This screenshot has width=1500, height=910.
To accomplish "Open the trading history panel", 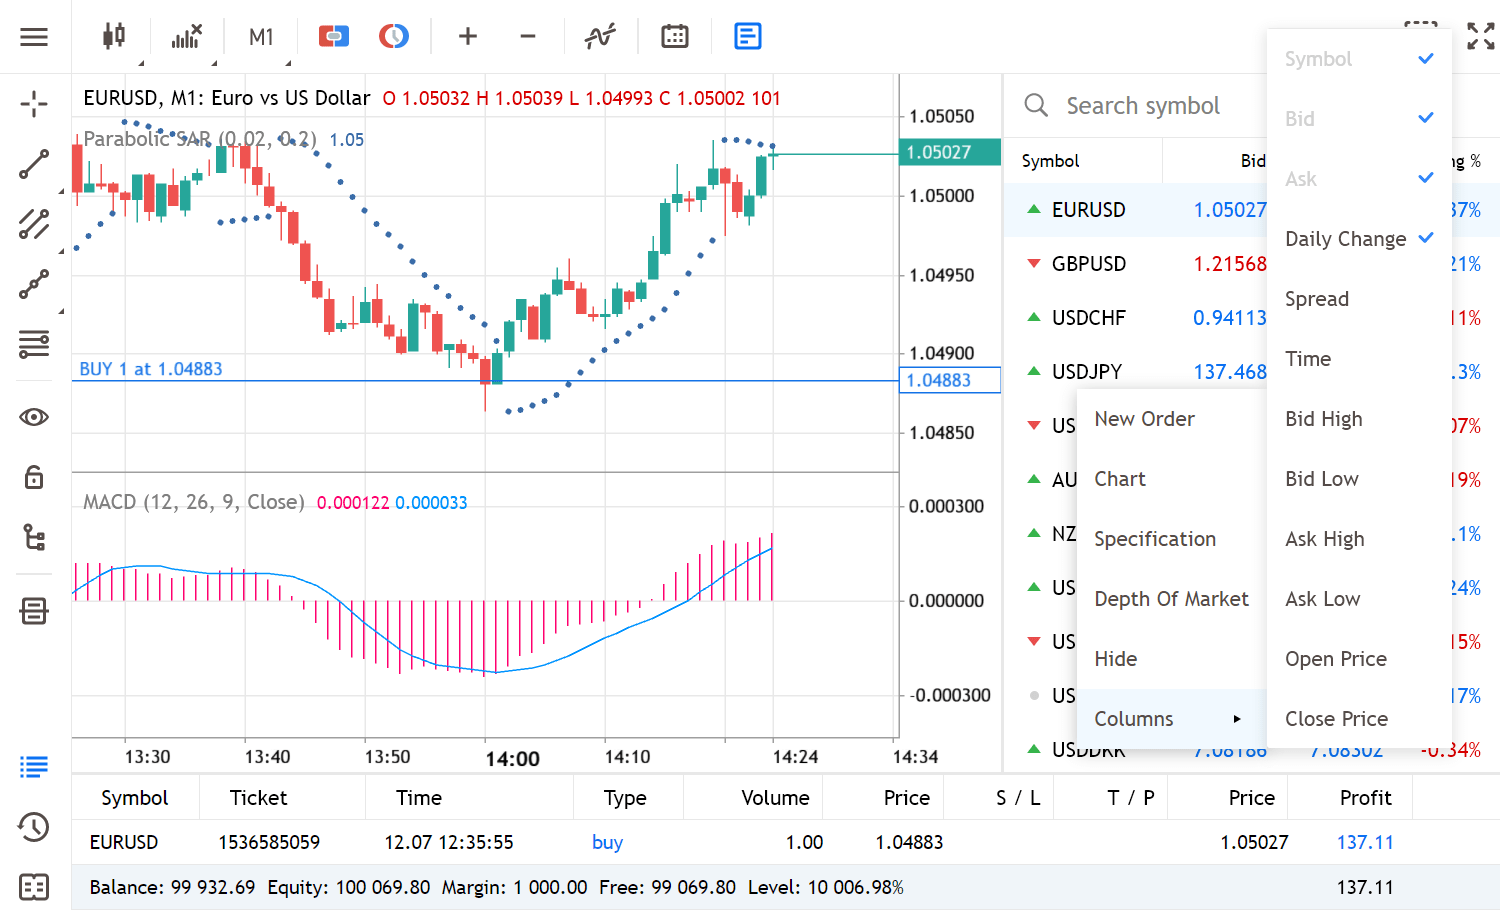I will pyautogui.click(x=33, y=828).
